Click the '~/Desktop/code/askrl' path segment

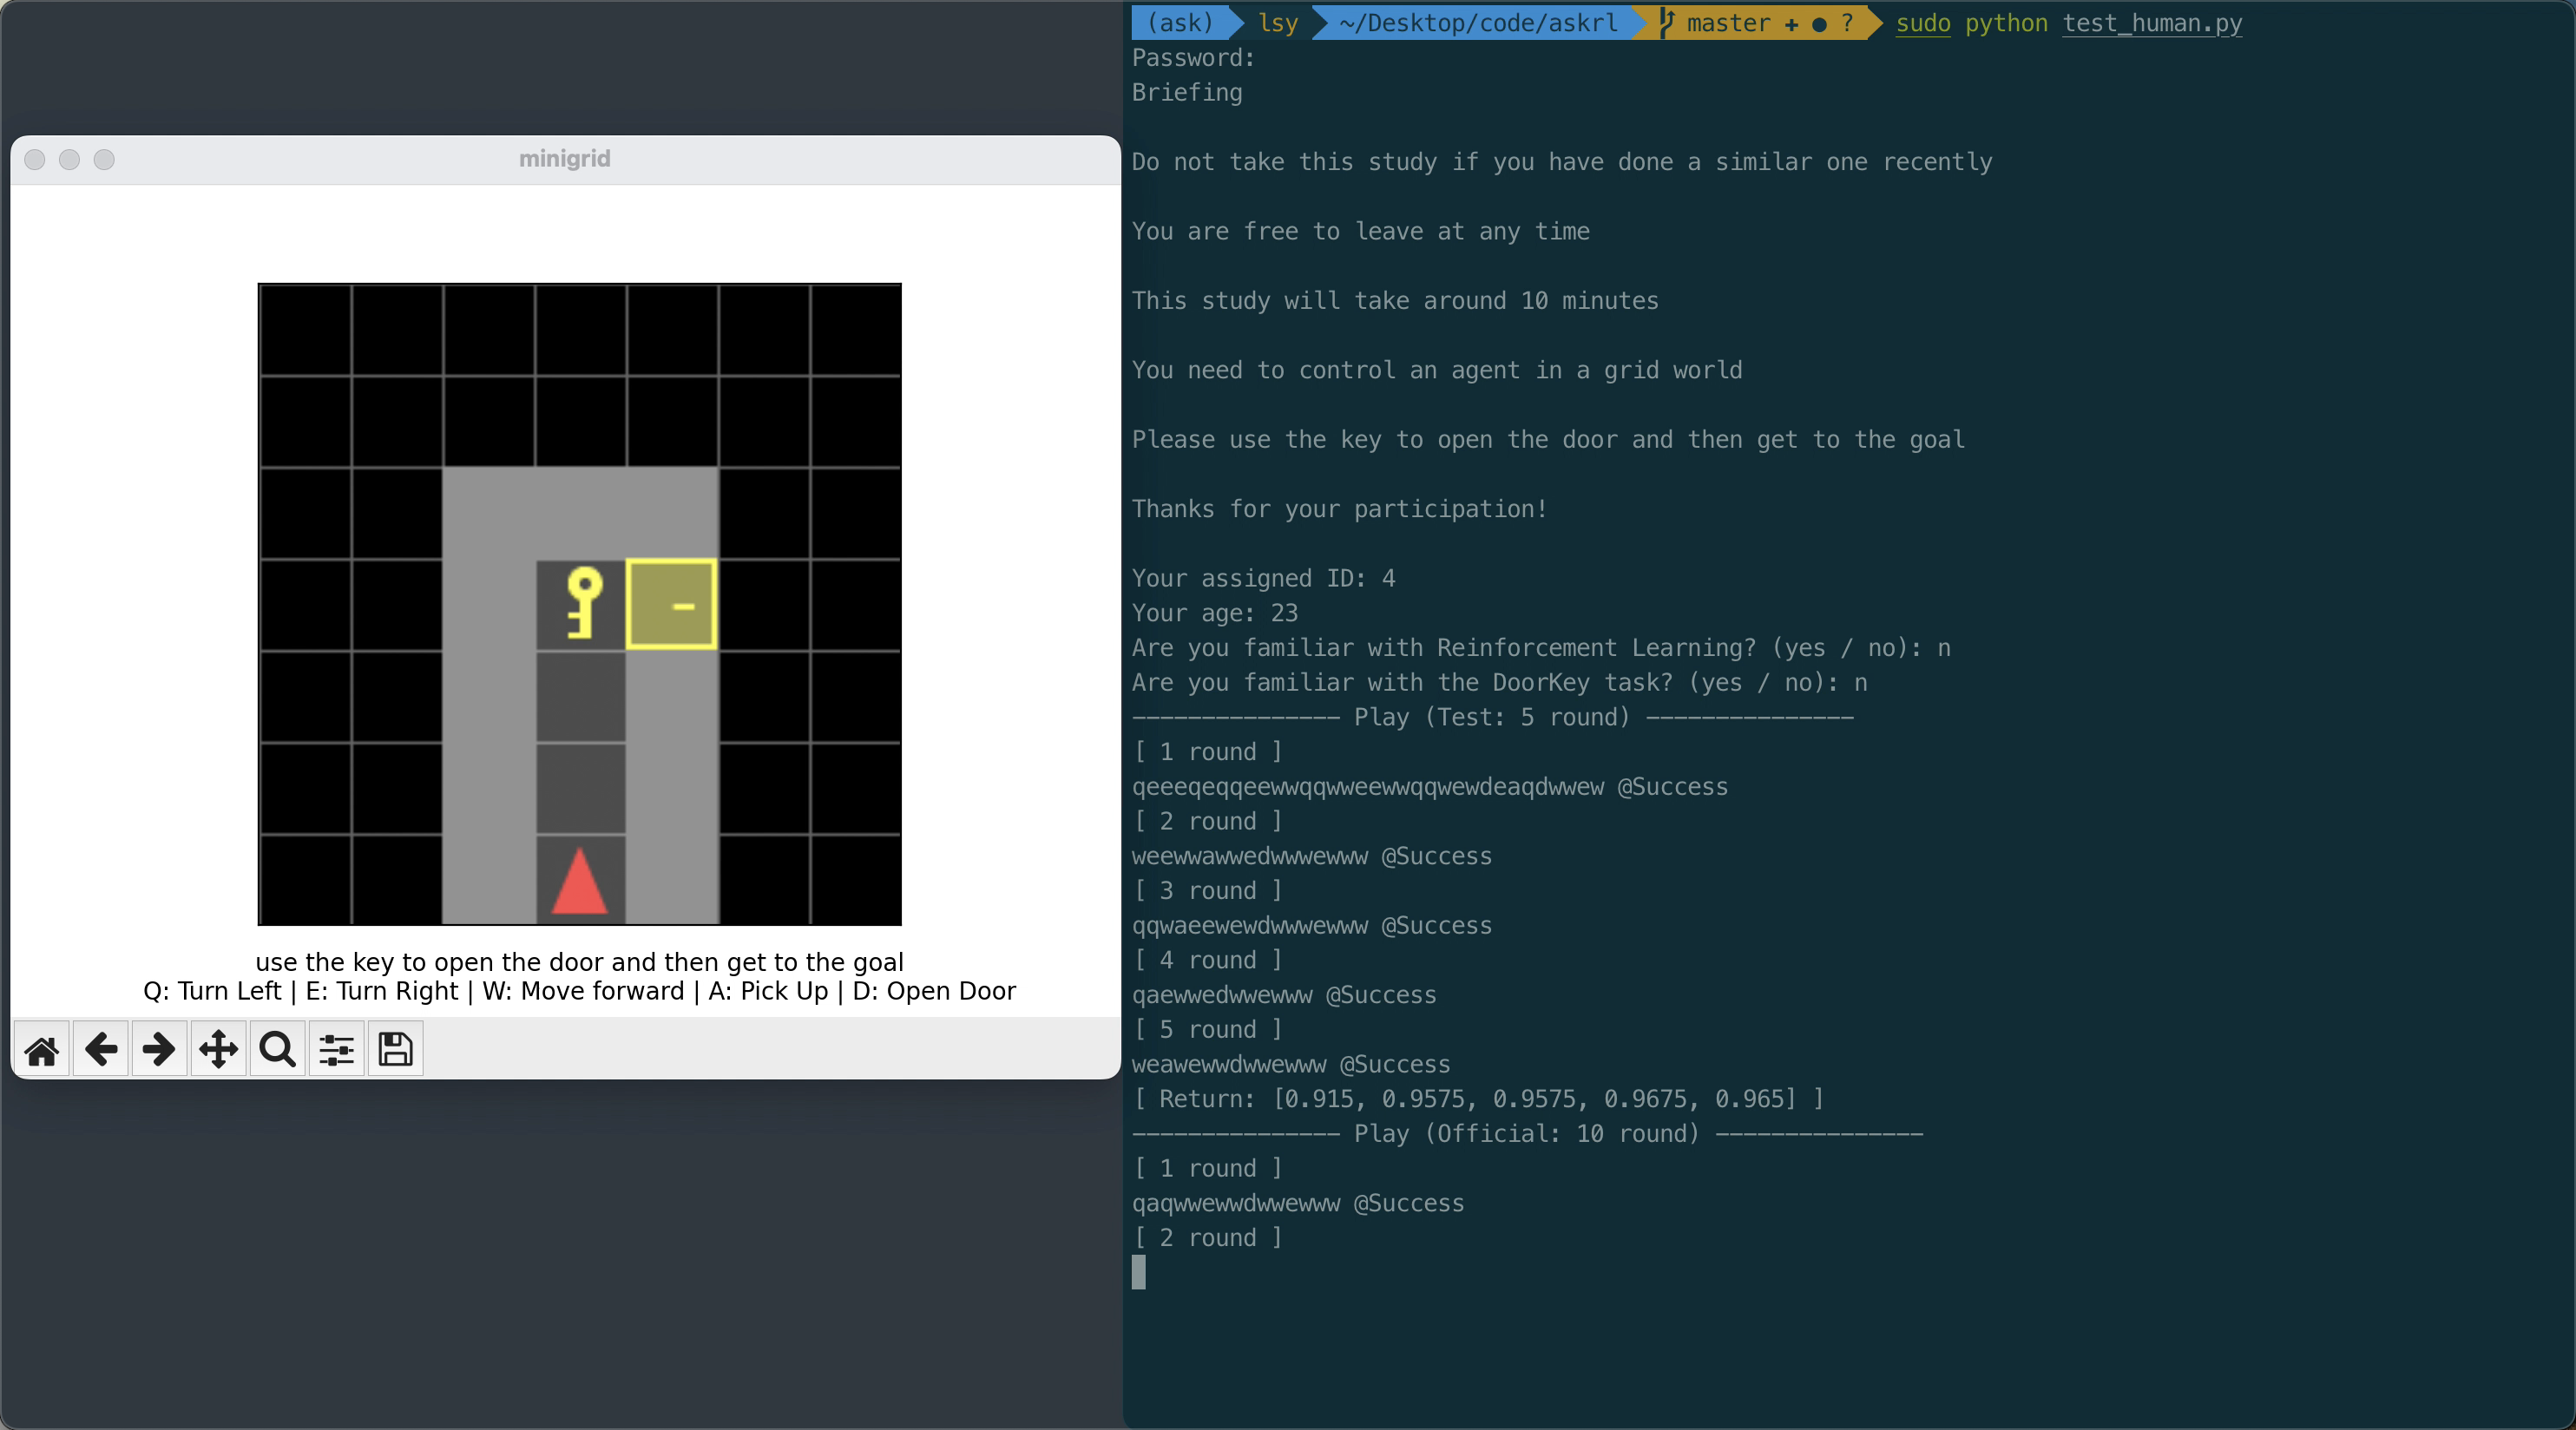pyautogui.click(x=1478, y=23)
